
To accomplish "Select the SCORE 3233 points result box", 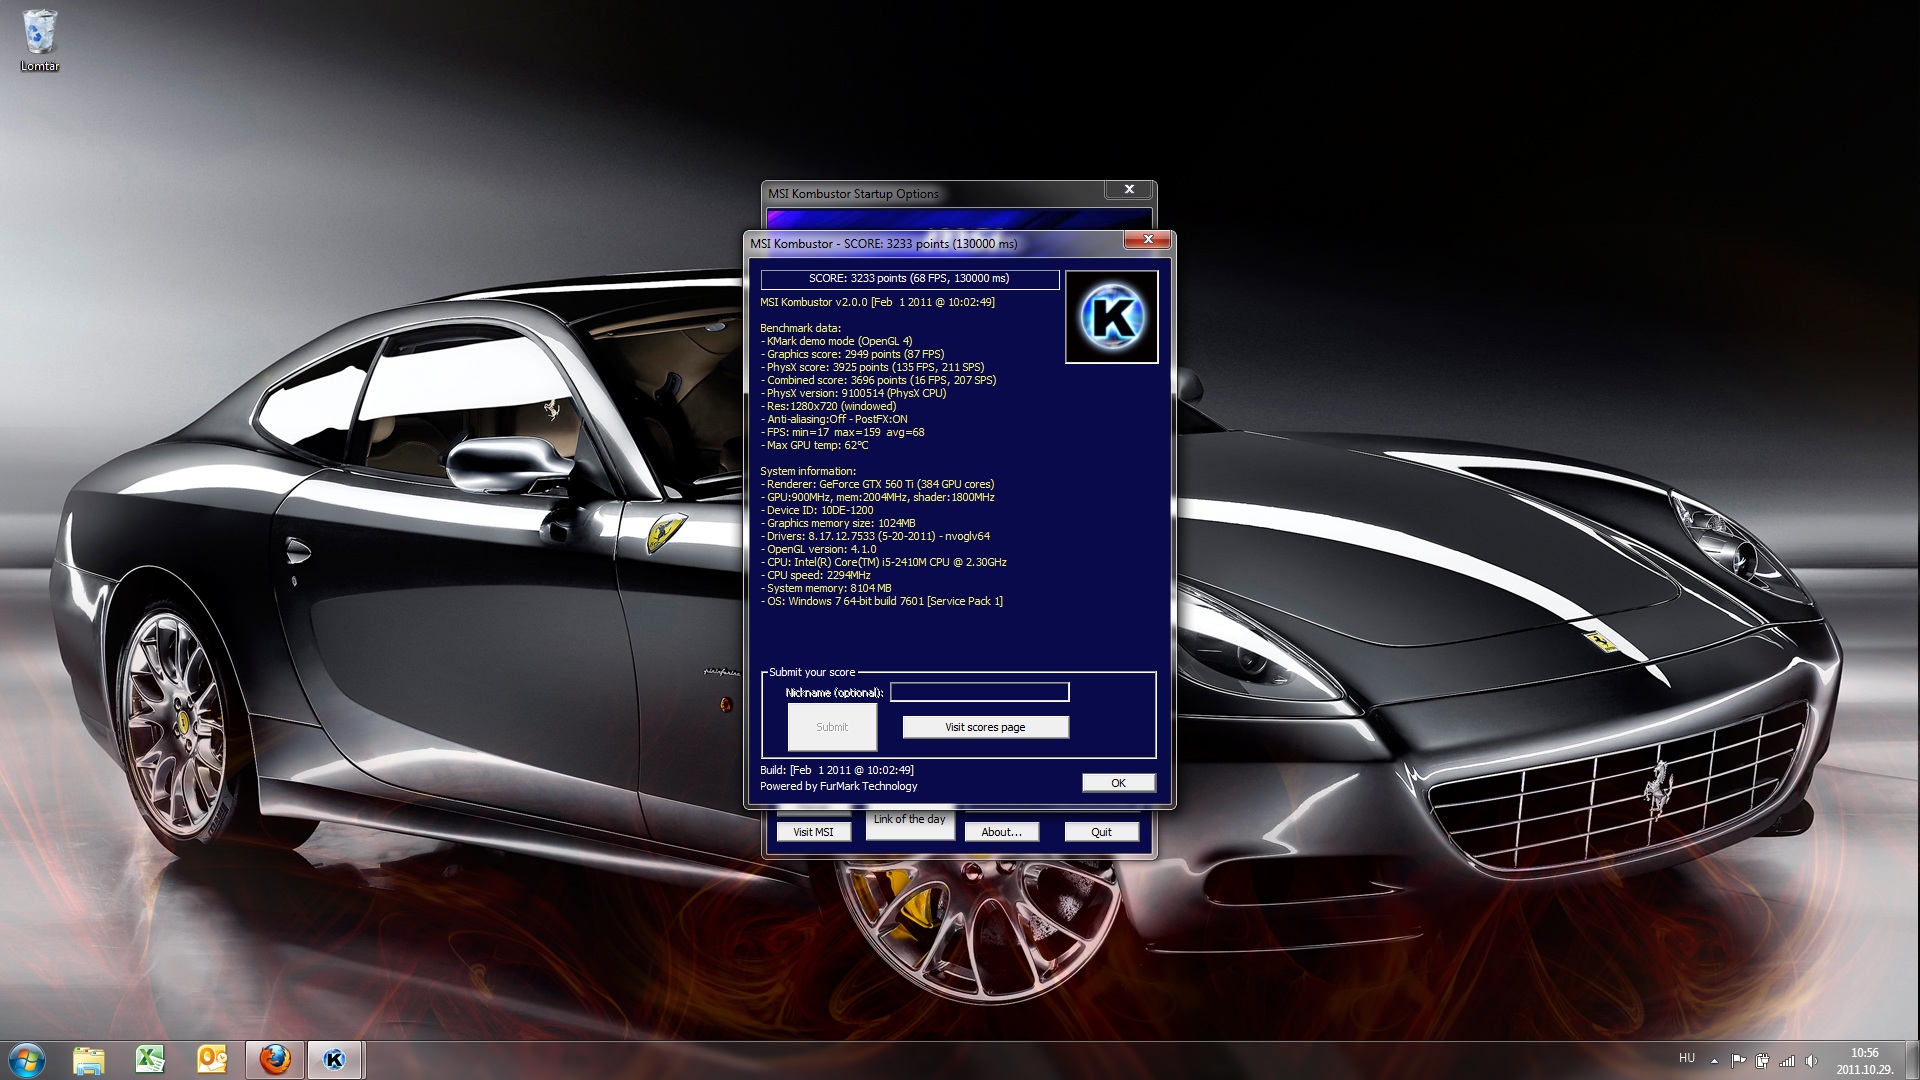I will coord(910,279).
